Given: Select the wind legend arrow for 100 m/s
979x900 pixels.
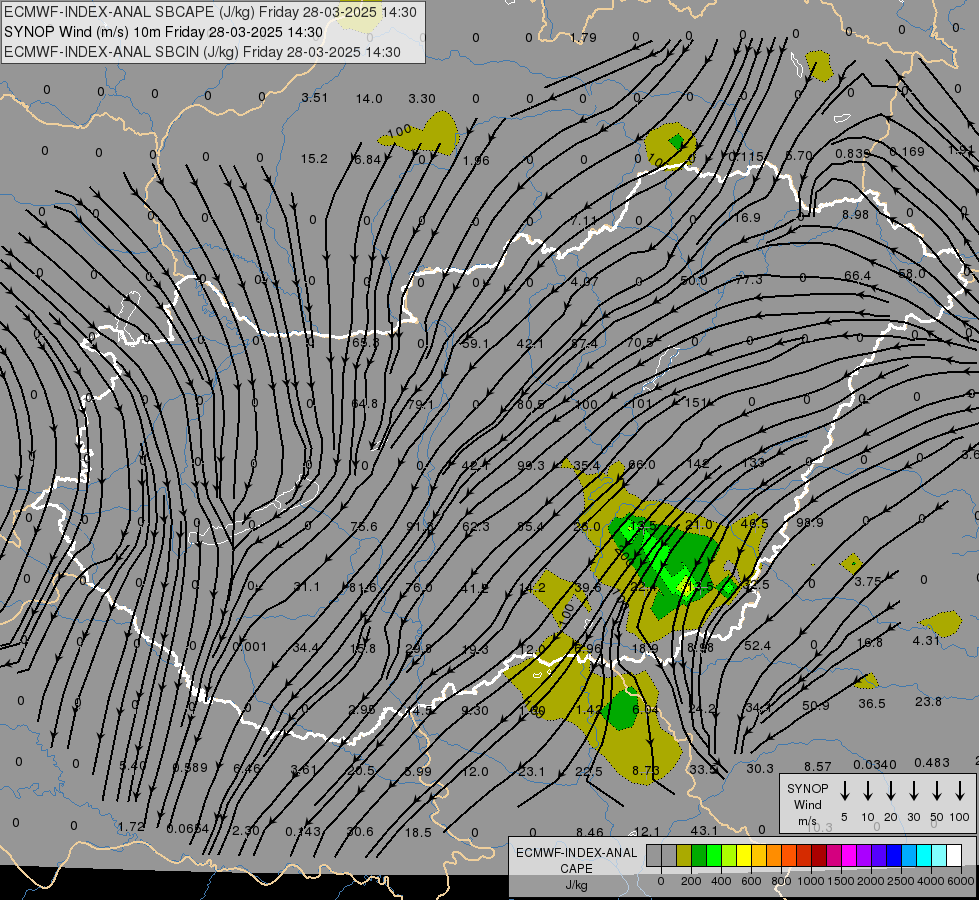Looking at the screenshot, I should point(960,790).
